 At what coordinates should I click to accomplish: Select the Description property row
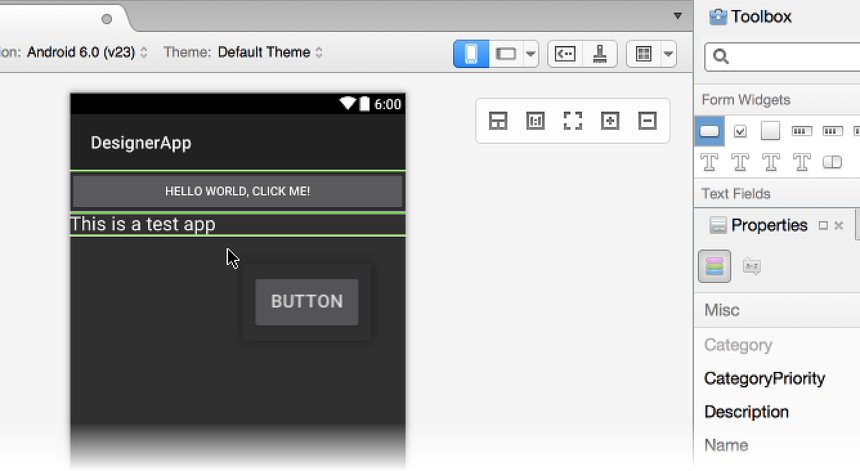777,412
